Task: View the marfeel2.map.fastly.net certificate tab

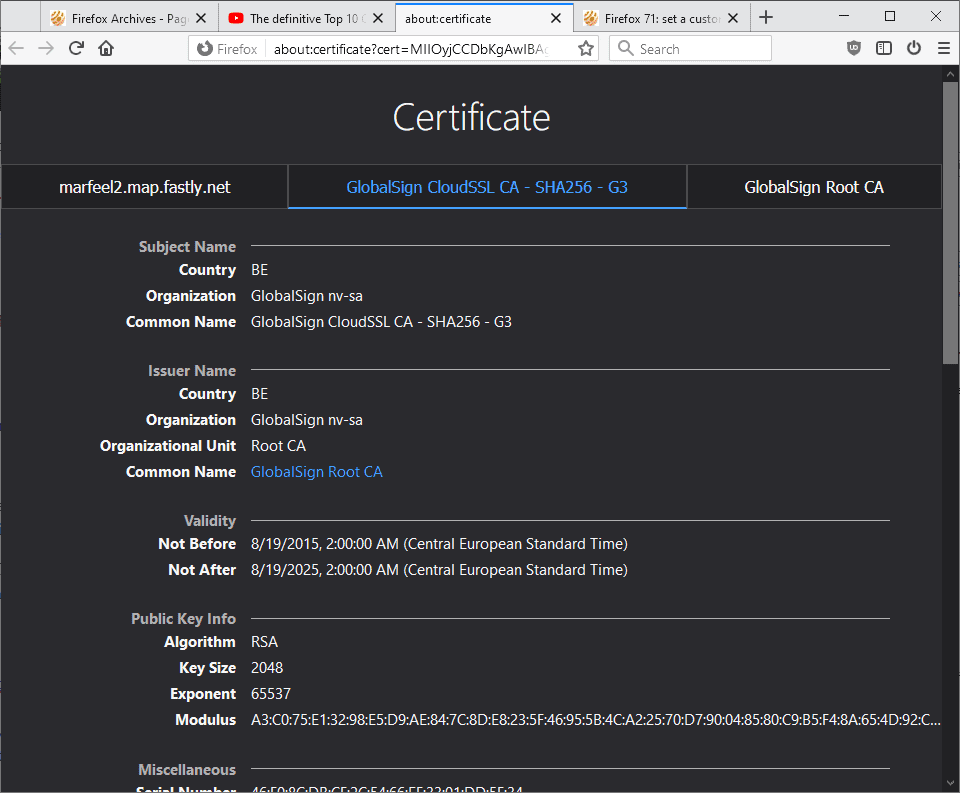Action: (144, 187)
